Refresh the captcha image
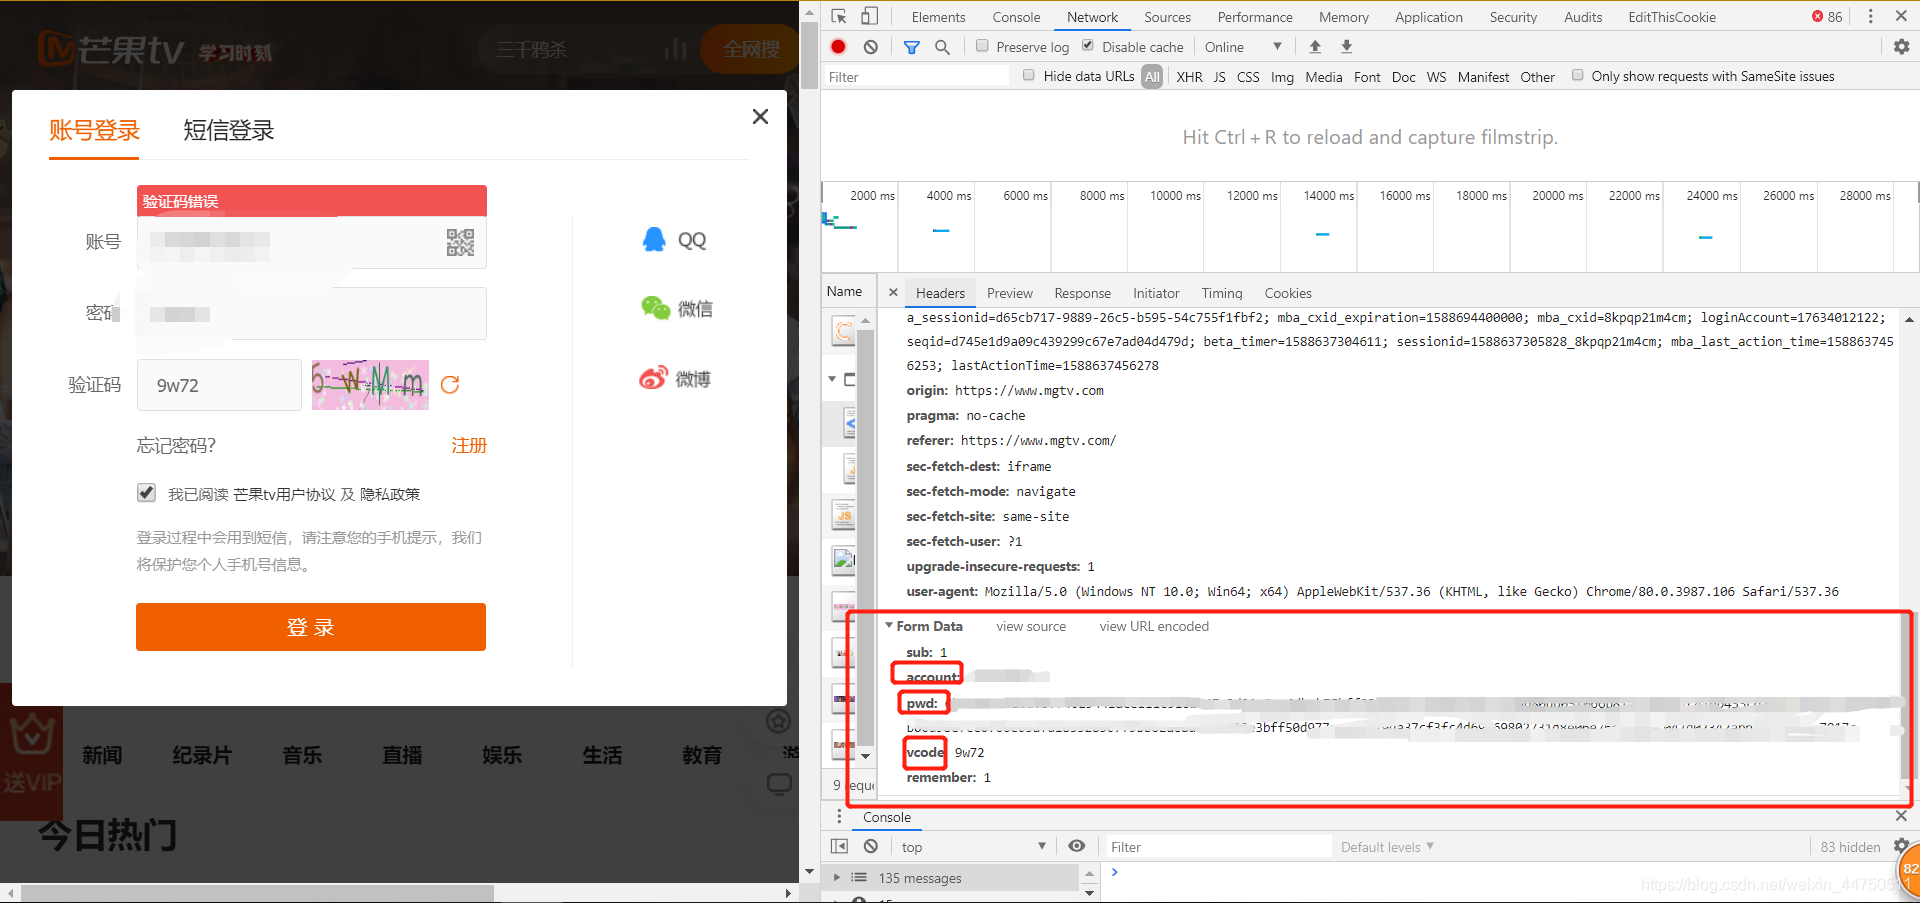Screen dimensions: 1920x903 coord(450,385)
